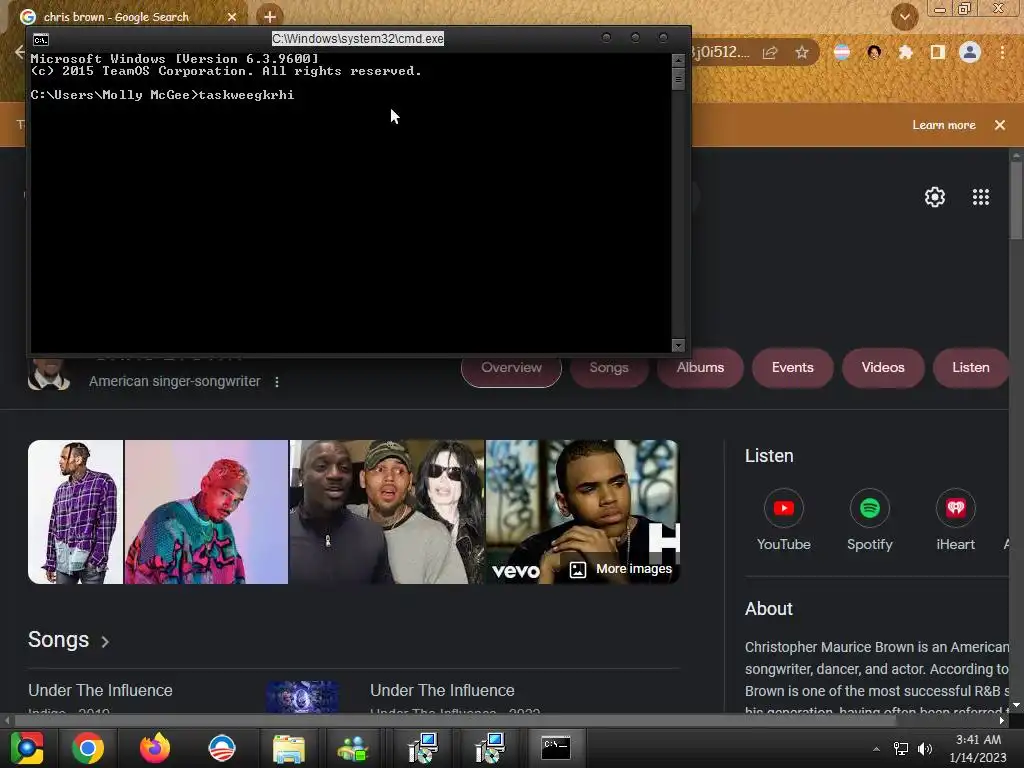Click the avatar face extension icon
The image size is (1024, 768).
tap(874, 52)
